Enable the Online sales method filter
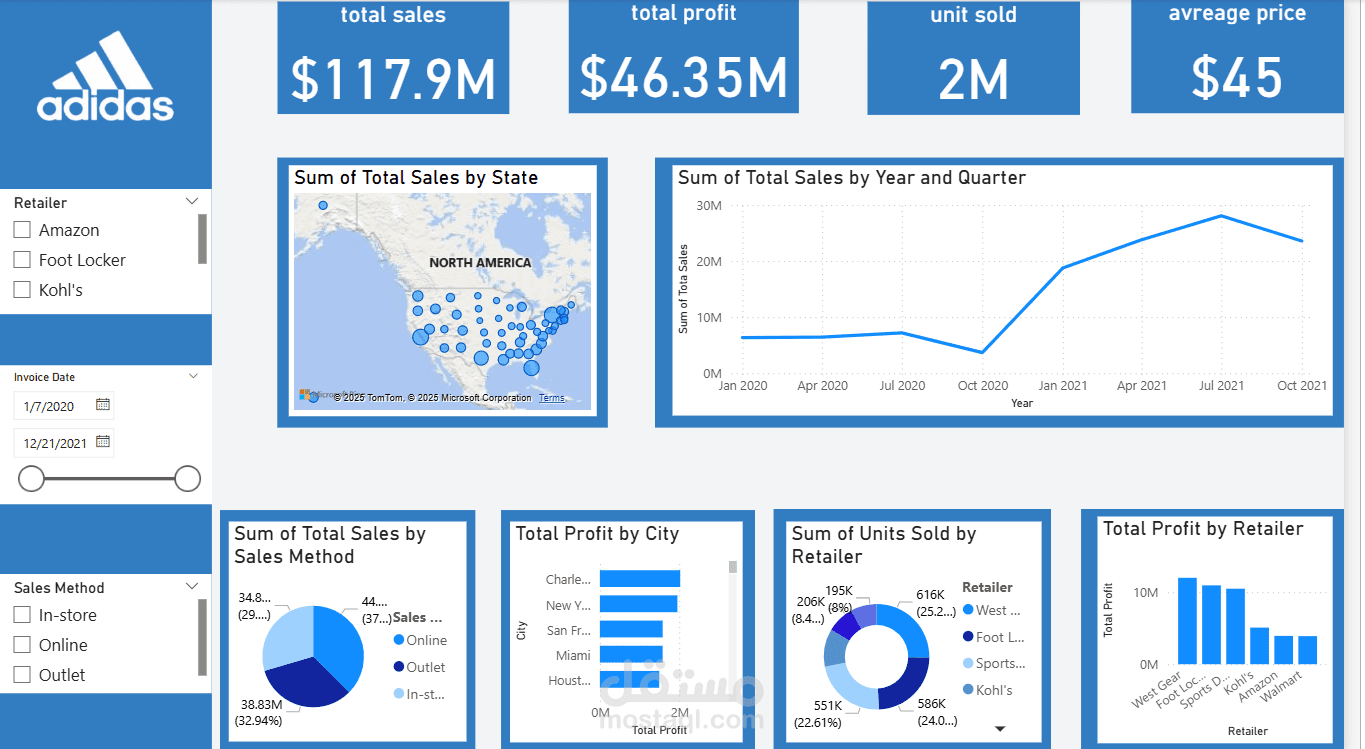Screen dimensions: 1365x749 [x=22, y=645]
